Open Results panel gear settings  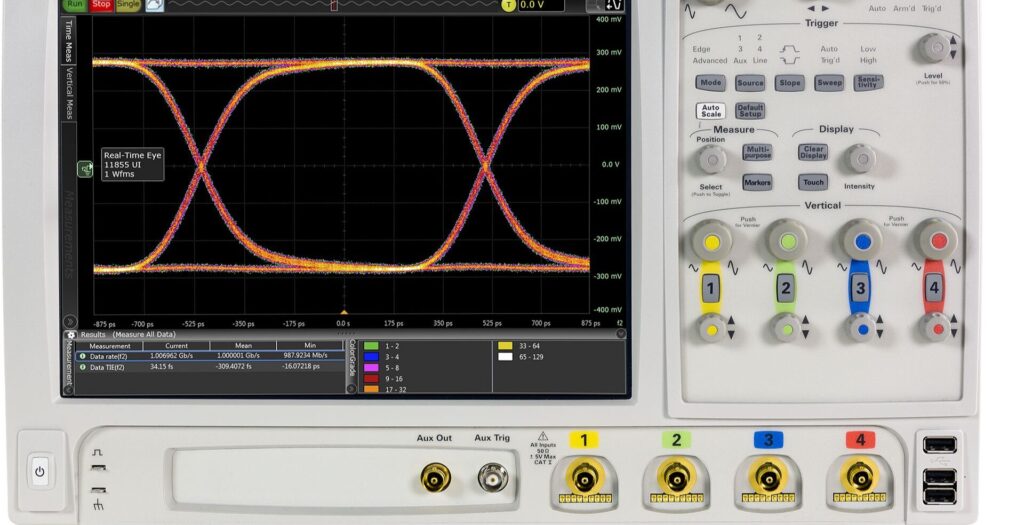pos(71,334)
